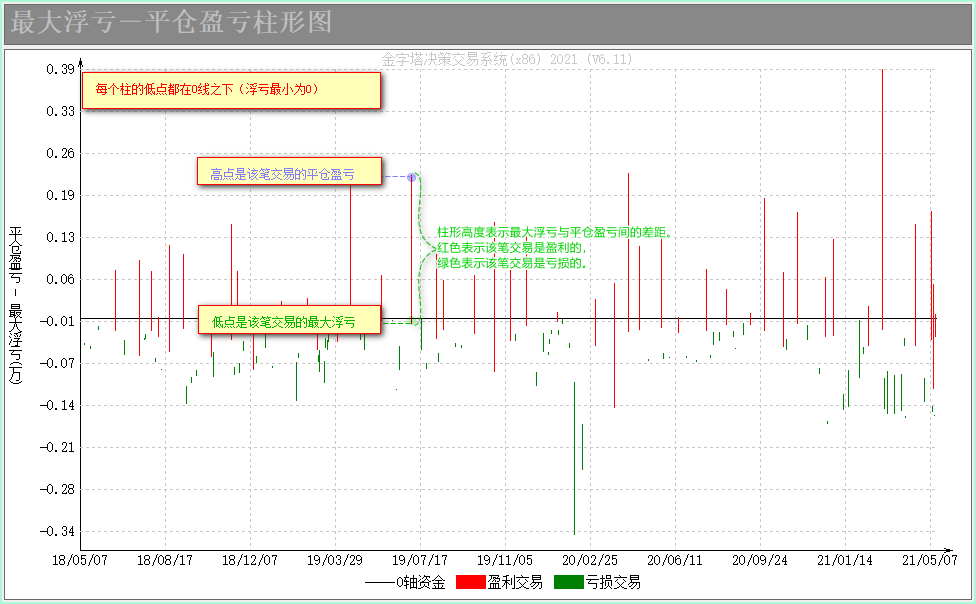Viewport: 976px width, 604px height.
Task: Click the blue dot marker atop the annotated bar
Action: coord(412,177)
